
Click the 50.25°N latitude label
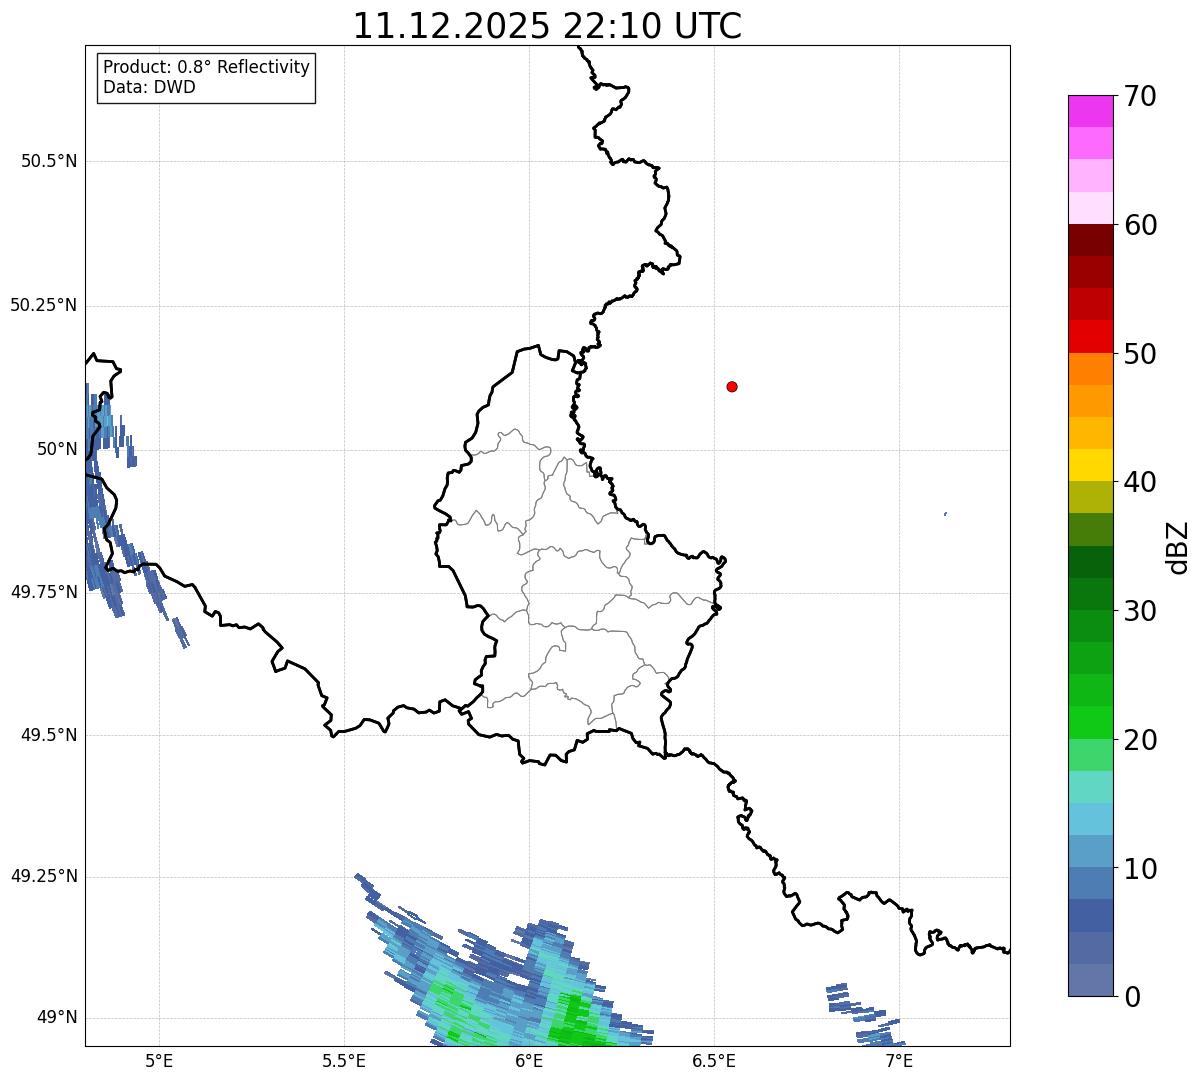(43, 305)
